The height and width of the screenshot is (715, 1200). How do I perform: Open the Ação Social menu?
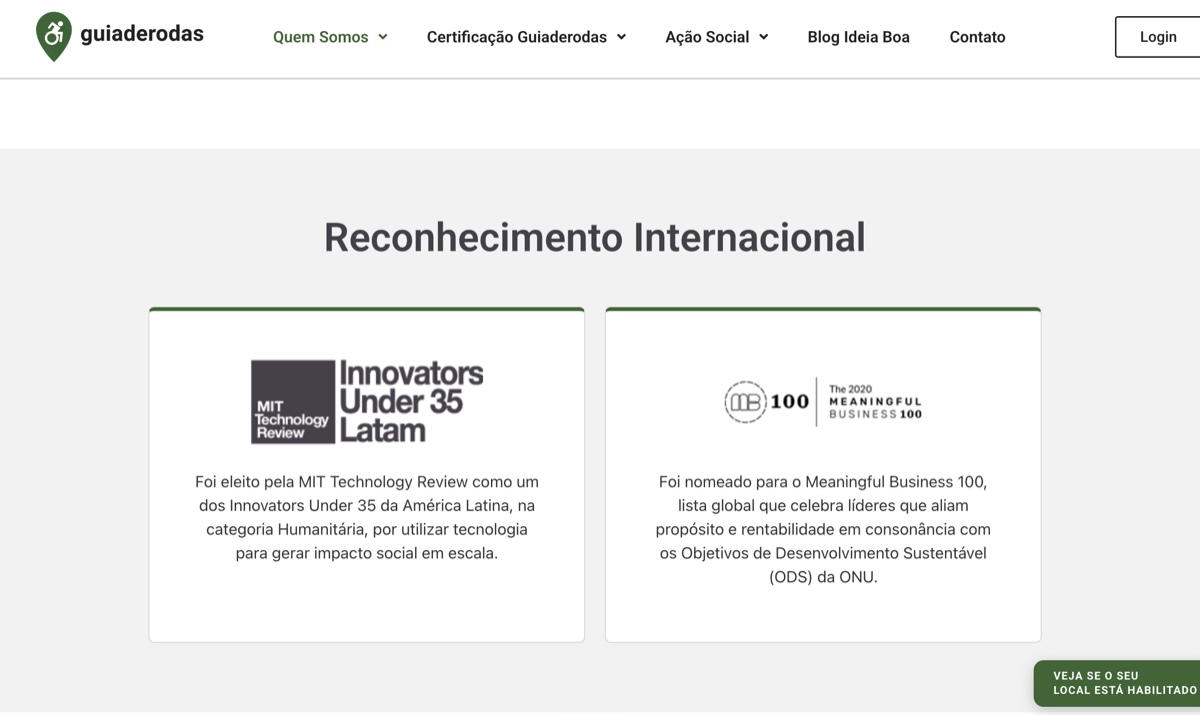coord(707,37)
